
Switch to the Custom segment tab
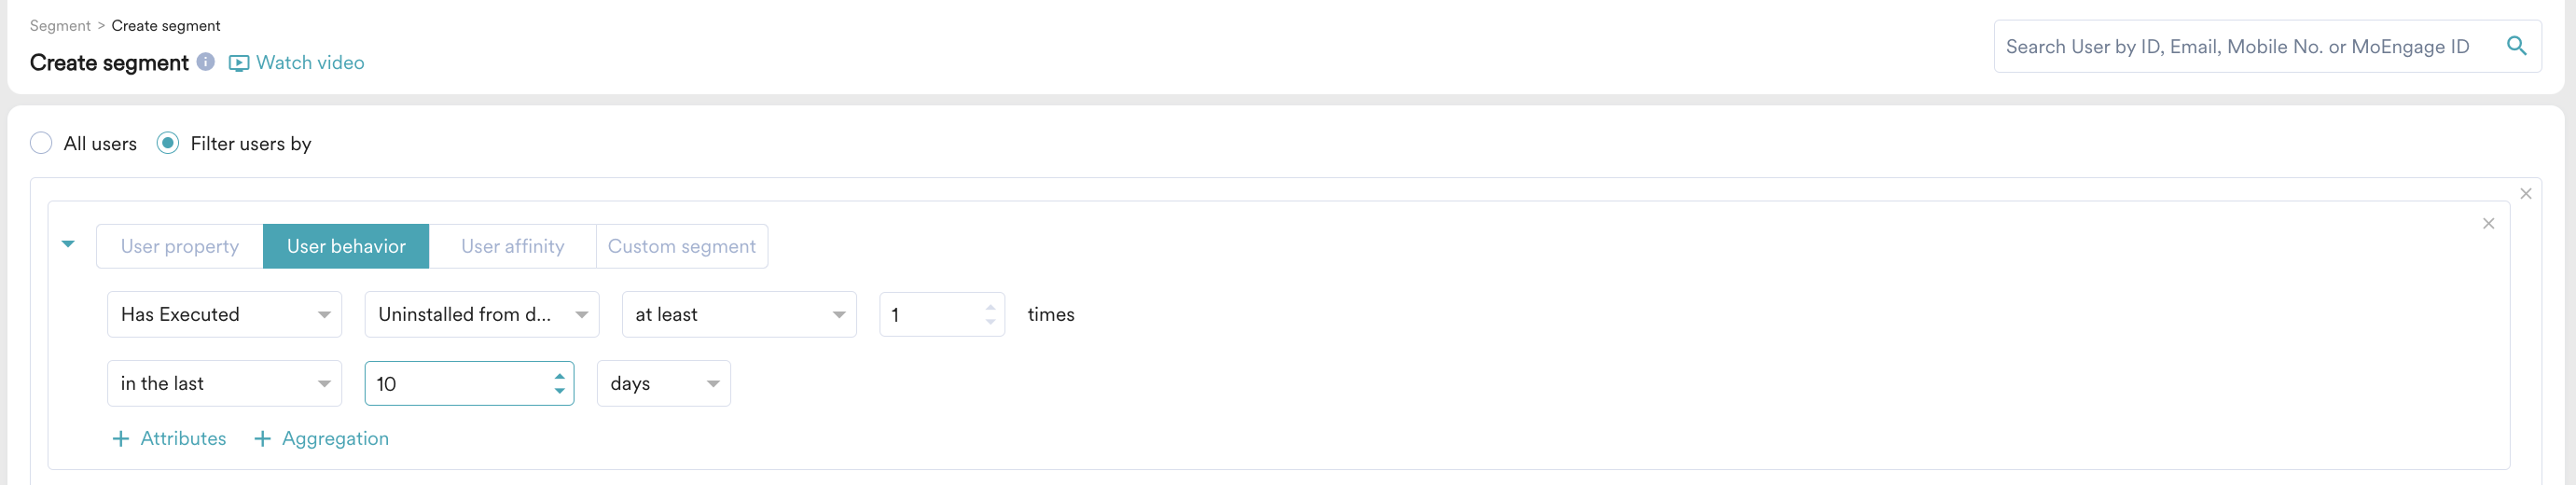(x=682, y=246)
